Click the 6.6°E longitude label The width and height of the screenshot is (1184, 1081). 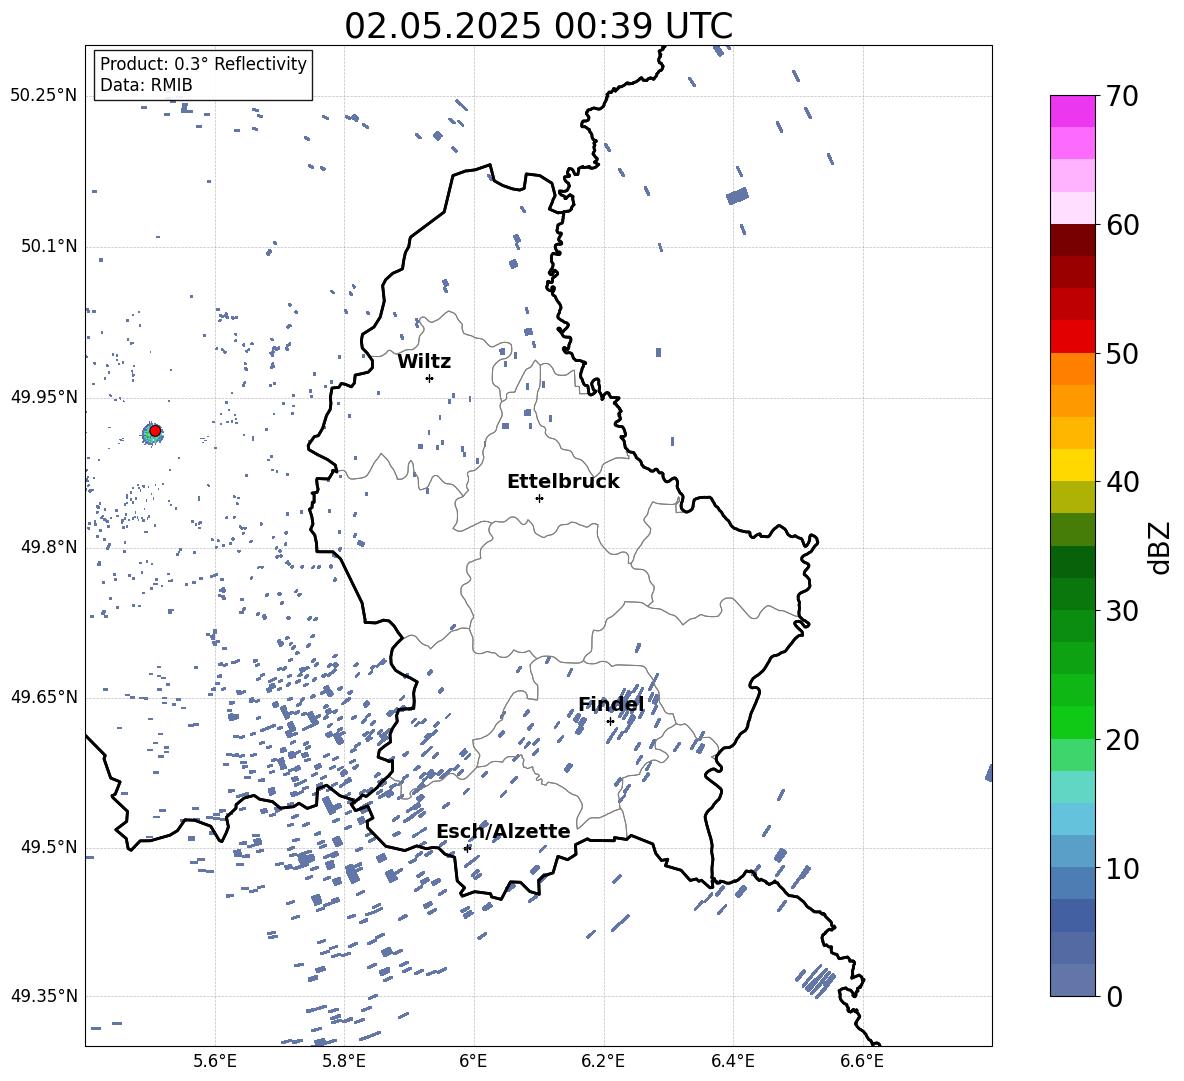(x=862, y=1061)
